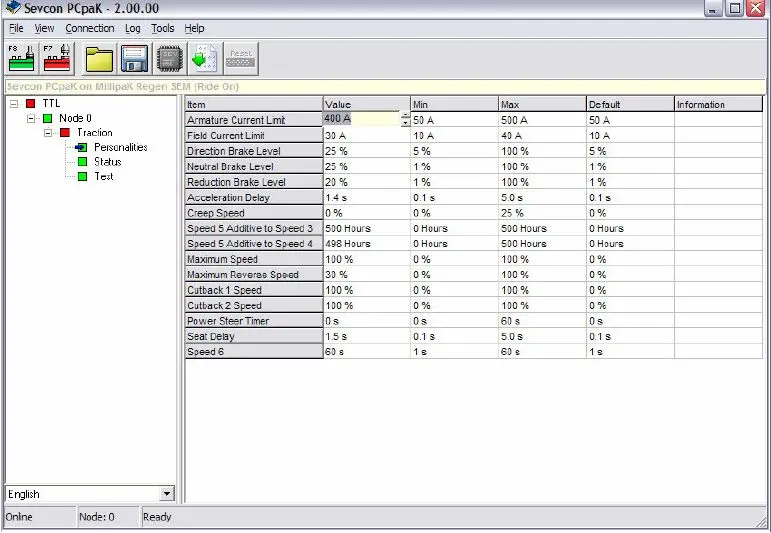Open the Tools menu
This screenshot has height=533, width=771.
(x=162, y=29)
